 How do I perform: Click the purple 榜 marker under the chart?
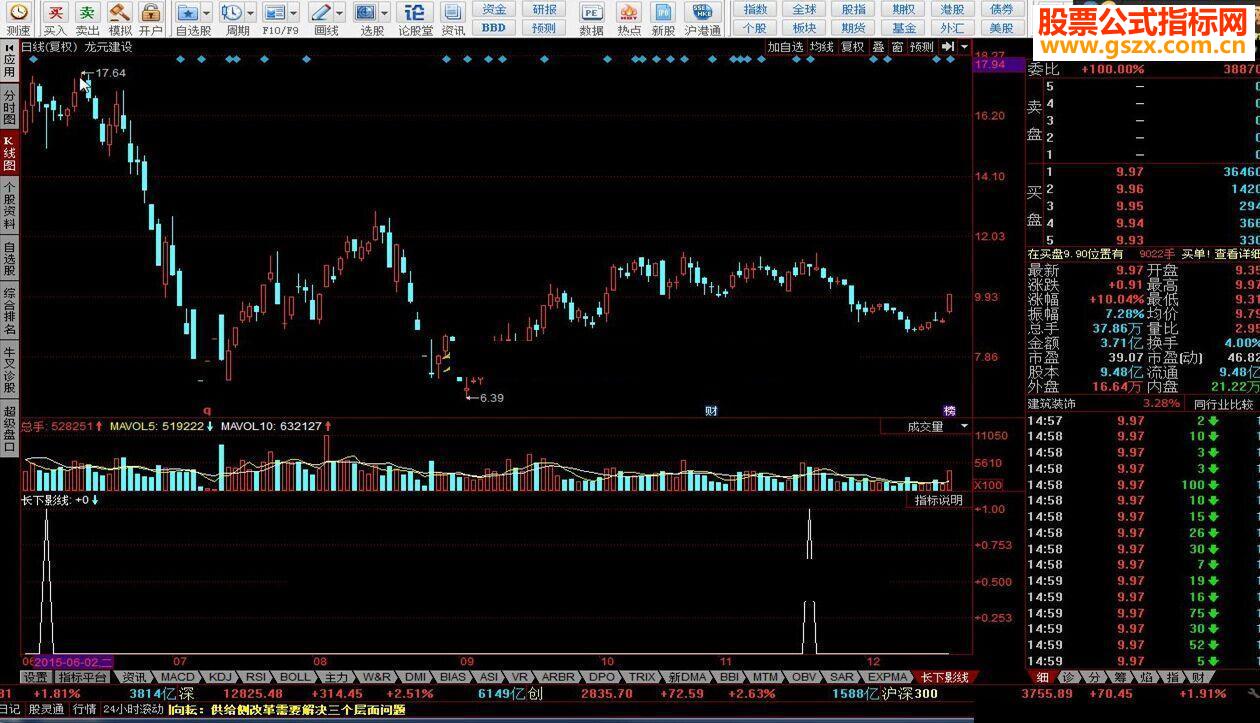(949, 410)
